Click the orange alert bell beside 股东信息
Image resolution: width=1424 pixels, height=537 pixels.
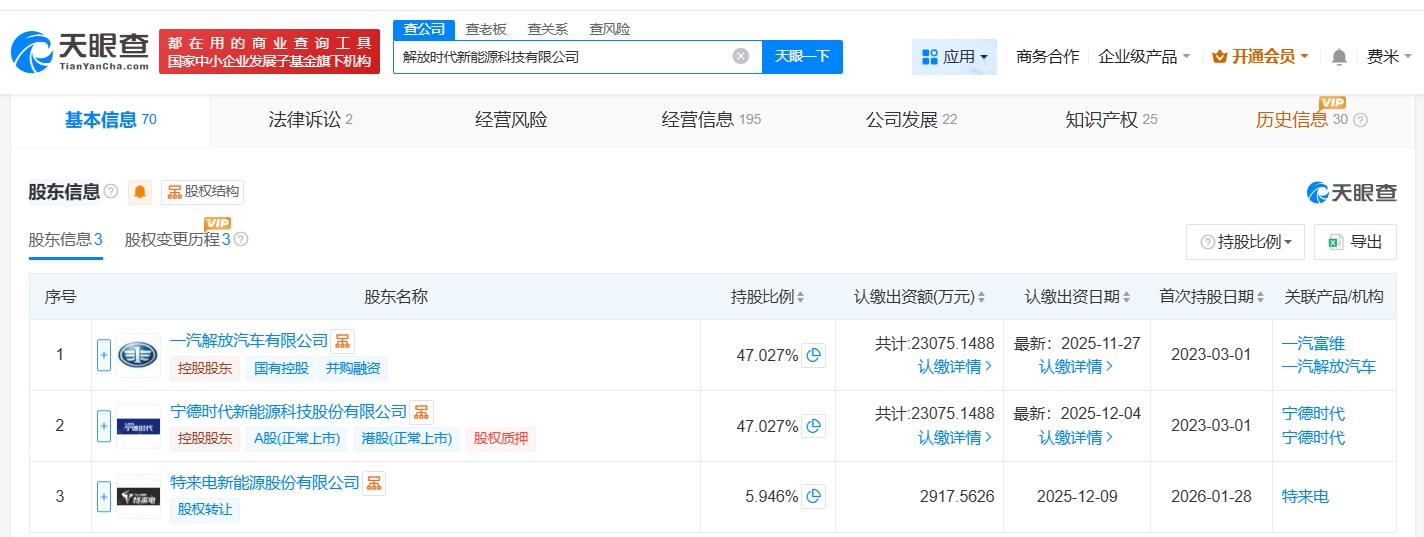[140, 192]
